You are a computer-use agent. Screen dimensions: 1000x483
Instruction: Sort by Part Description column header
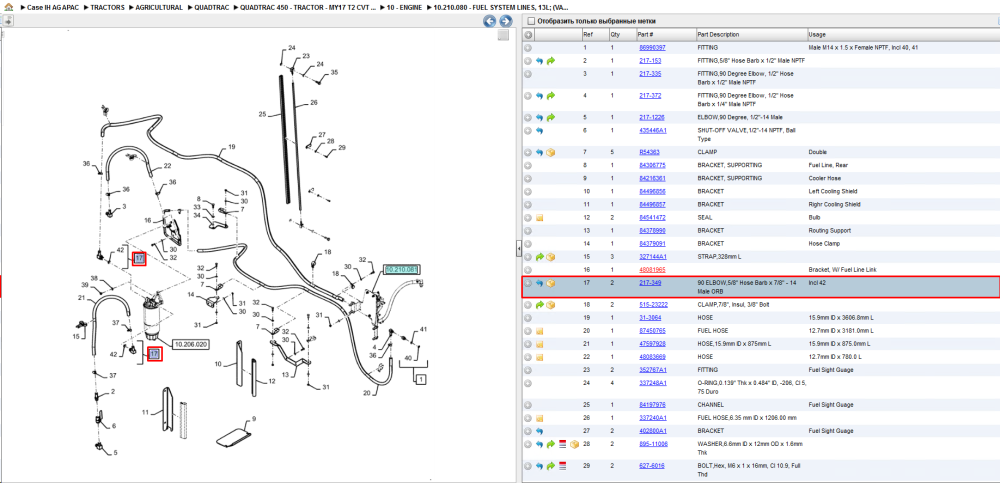pyautogui.click(x=751, y=34)
